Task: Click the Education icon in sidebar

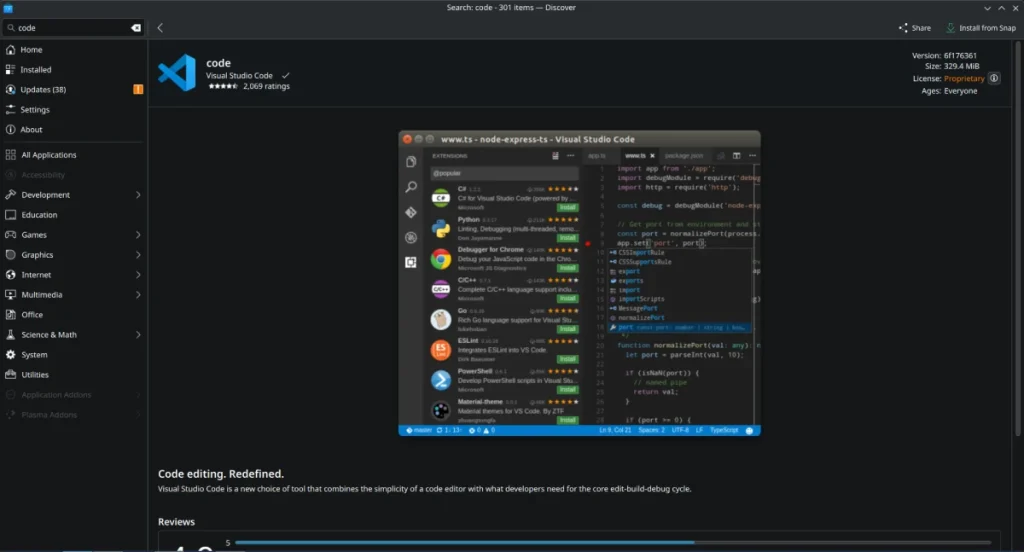Action: pos(10,215)
